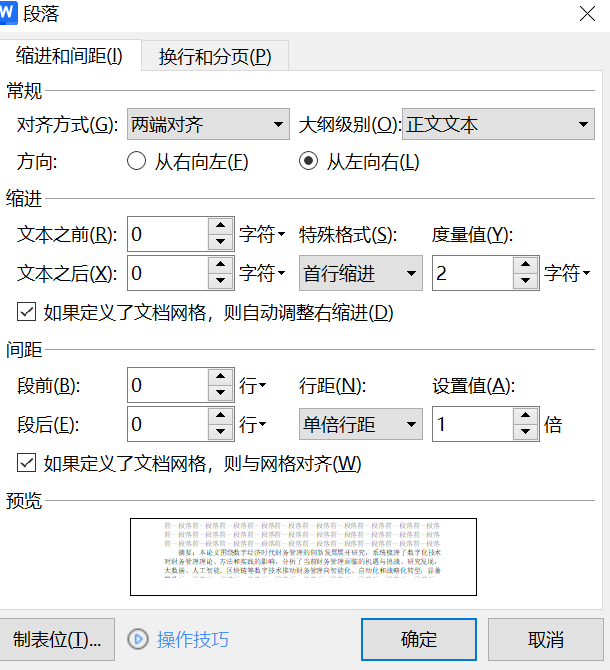
Task: Open the 行距 dropdown showing 单倍行距
Action: (361, 424)
